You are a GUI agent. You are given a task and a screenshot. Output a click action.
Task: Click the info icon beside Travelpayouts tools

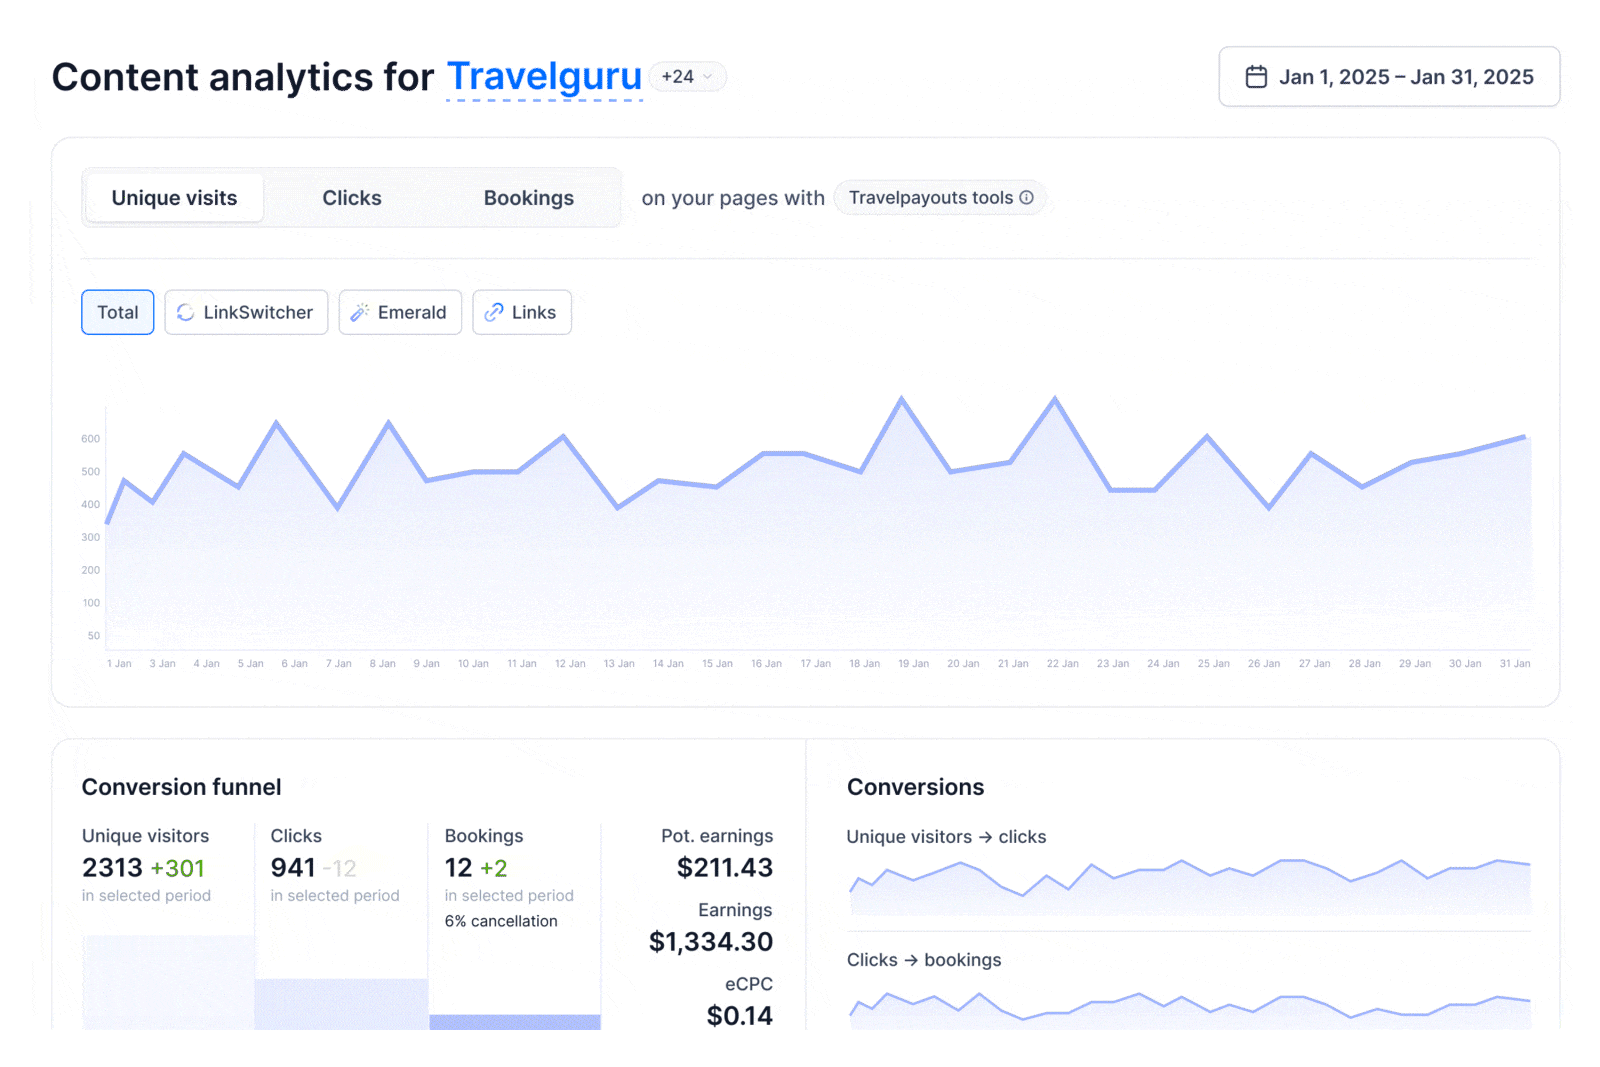tap(1026, 198)
